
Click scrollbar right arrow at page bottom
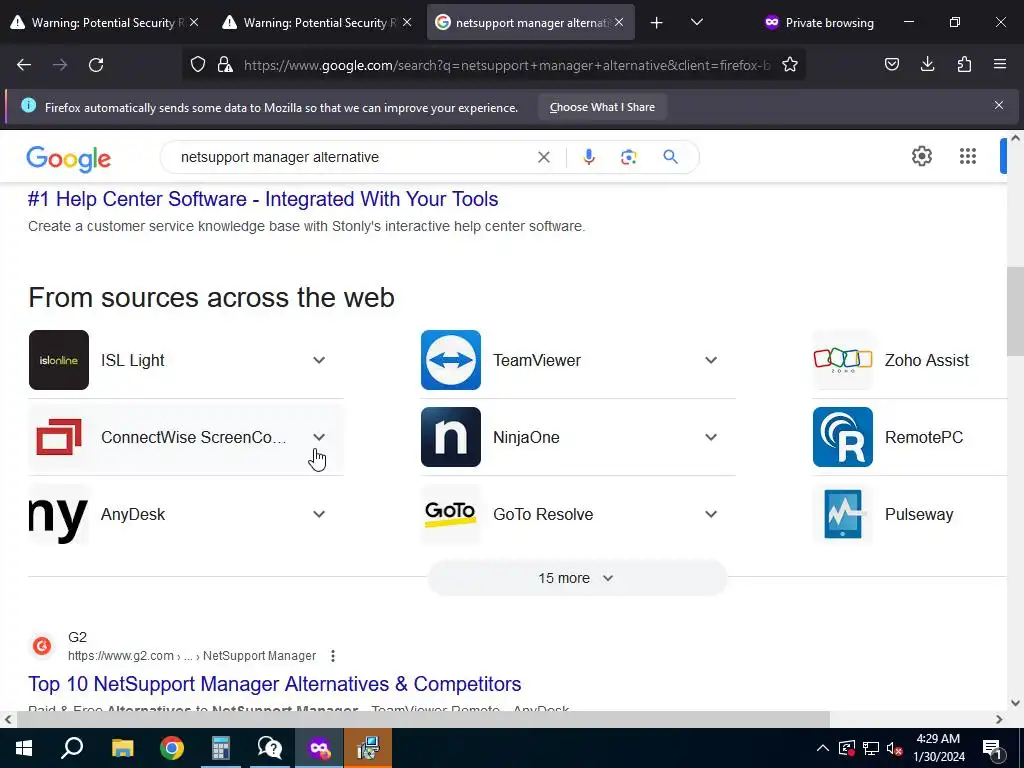click(999, 719)
